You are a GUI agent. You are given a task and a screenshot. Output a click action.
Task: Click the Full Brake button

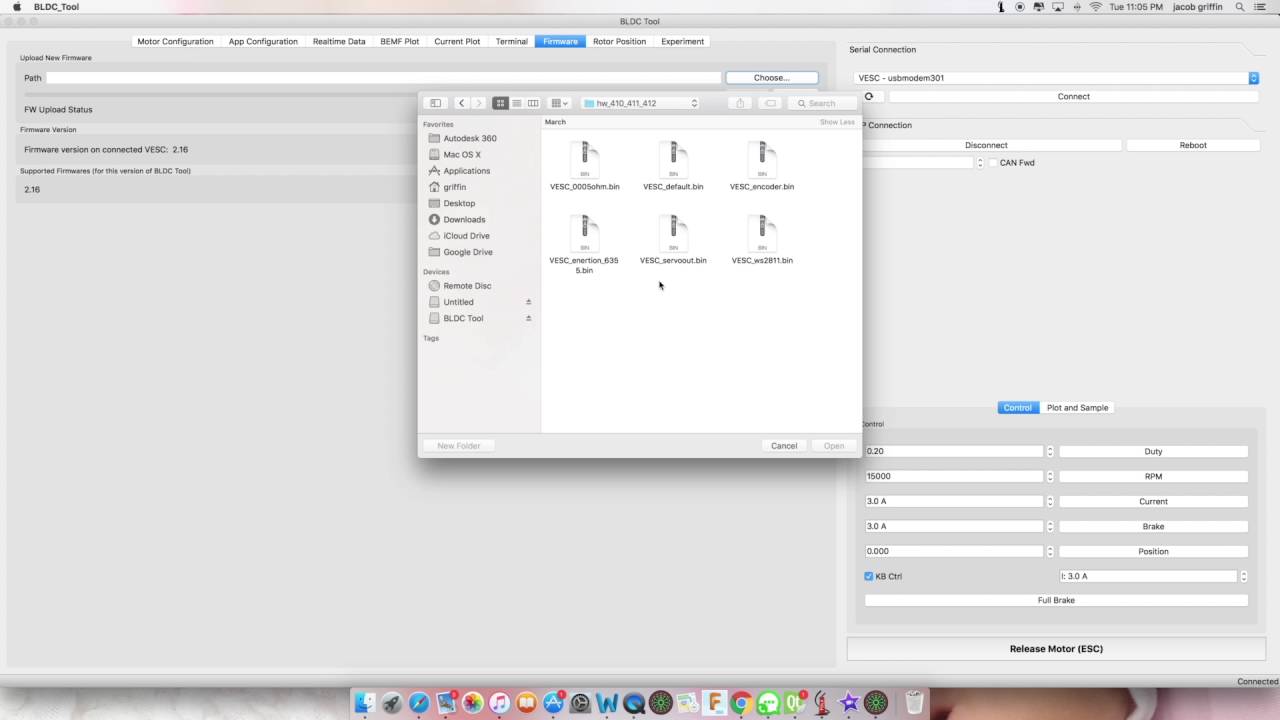click(x=1056, y=600)
